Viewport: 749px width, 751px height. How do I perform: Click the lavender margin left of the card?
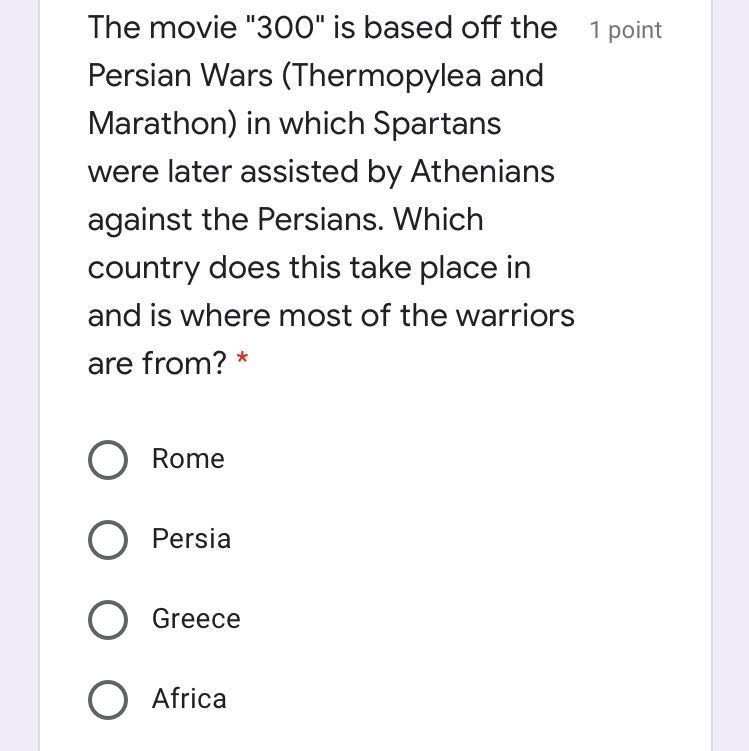point(18,400)
